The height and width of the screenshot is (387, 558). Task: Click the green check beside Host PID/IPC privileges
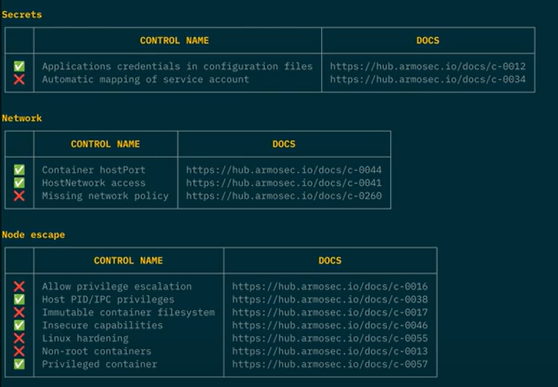[x=19, y=299]
